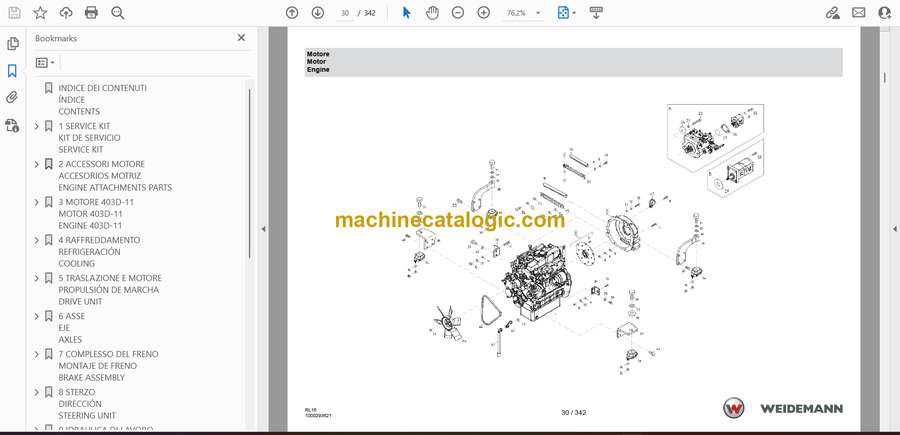The width and height of the screenshot is (900, 435).
Task: Open INDICE DEI CONTENUTI bookmark
Action: (x=102, y=100)
